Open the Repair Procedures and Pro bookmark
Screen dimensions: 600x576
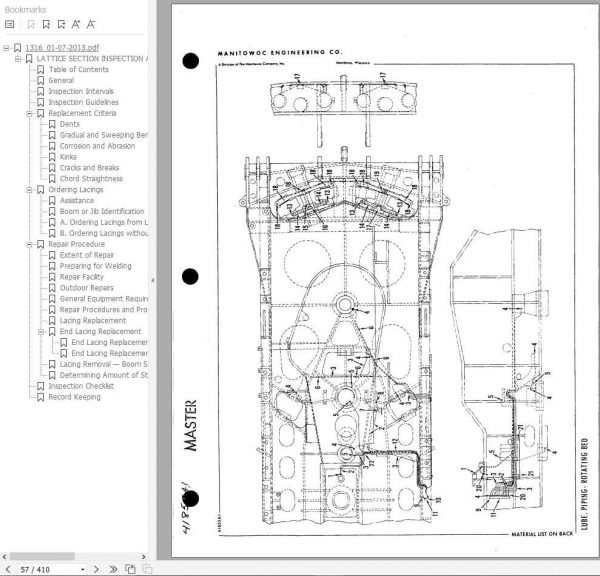(x=104, y=310)
